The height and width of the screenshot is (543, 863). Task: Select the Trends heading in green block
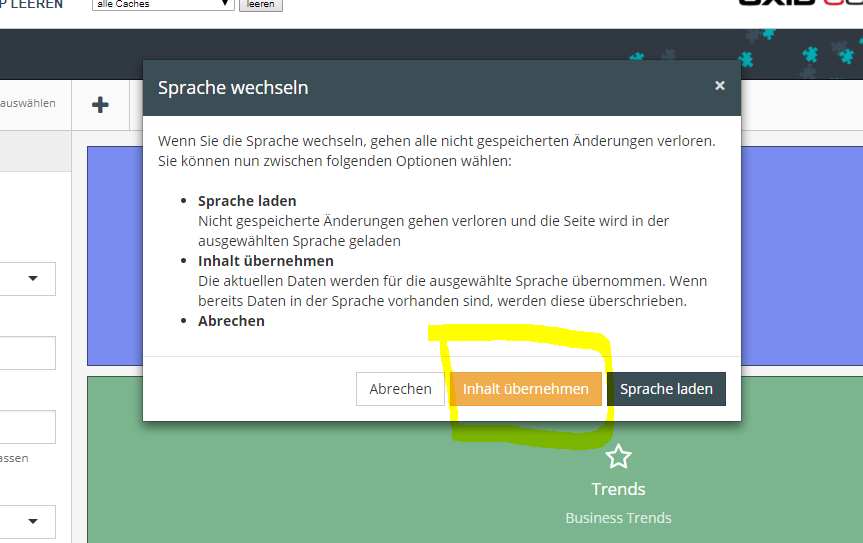[618, 489]
